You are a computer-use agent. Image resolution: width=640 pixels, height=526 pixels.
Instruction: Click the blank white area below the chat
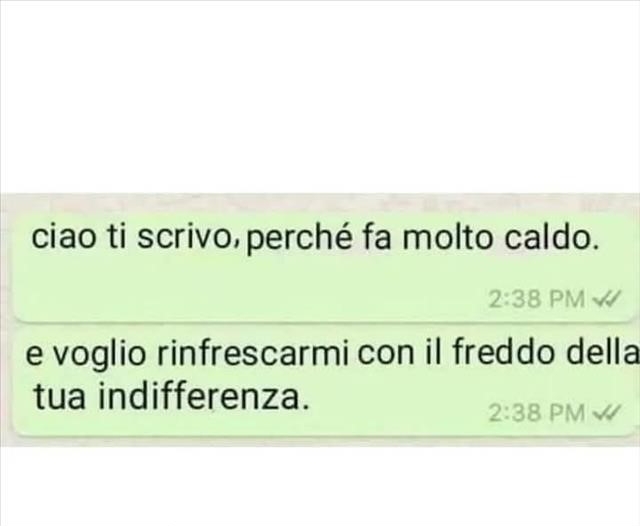click(x=320, y=486)
